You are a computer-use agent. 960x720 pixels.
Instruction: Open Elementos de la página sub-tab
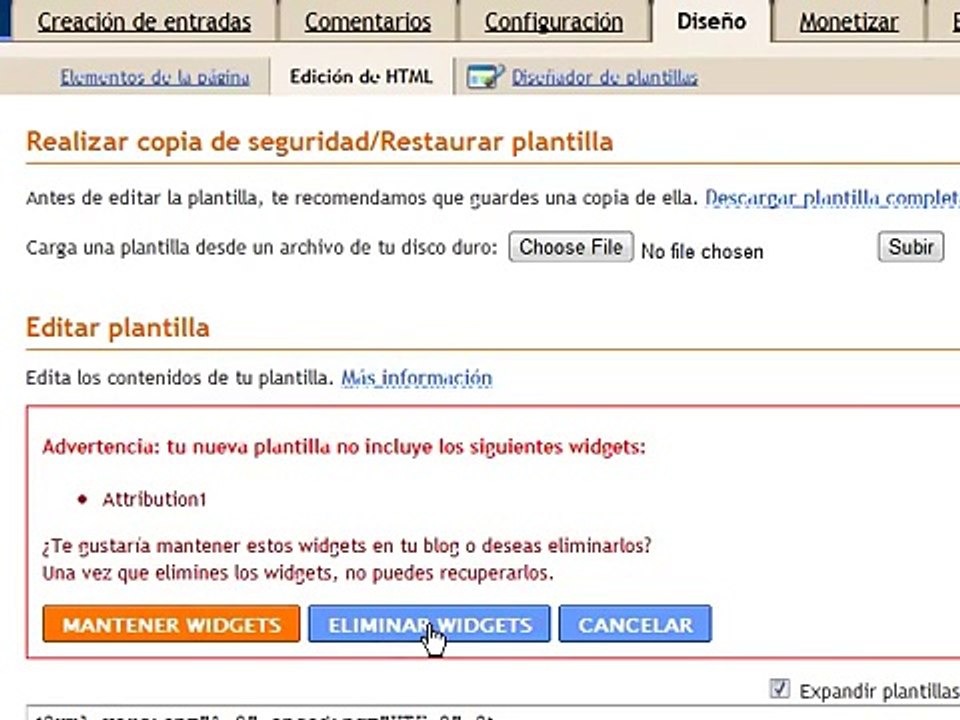click(154, 77)
